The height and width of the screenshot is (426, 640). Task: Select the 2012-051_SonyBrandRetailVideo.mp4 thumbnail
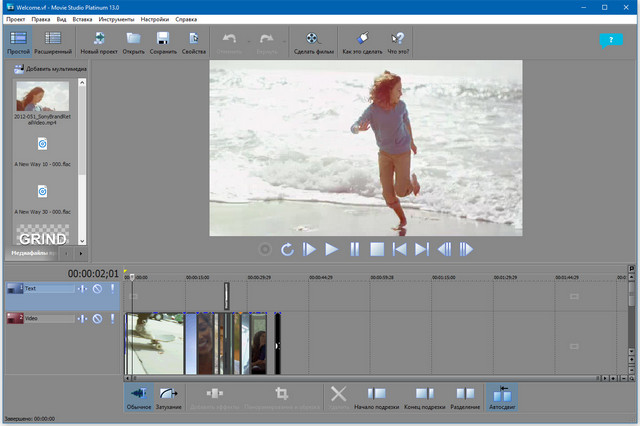tap(42, 96)
